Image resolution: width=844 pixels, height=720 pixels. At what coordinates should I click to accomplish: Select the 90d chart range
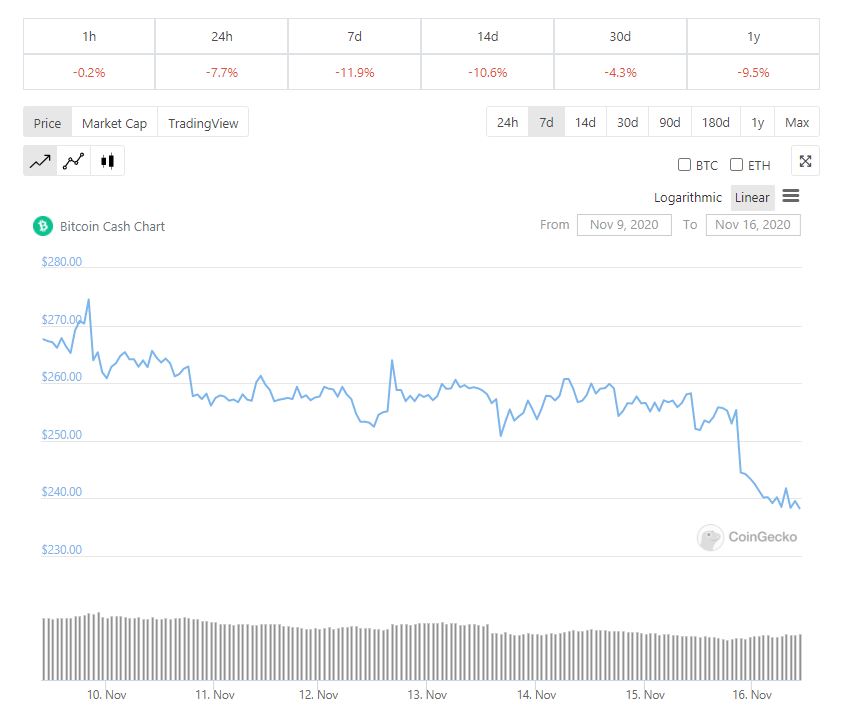pyautogui.click(x=670, y=122)
